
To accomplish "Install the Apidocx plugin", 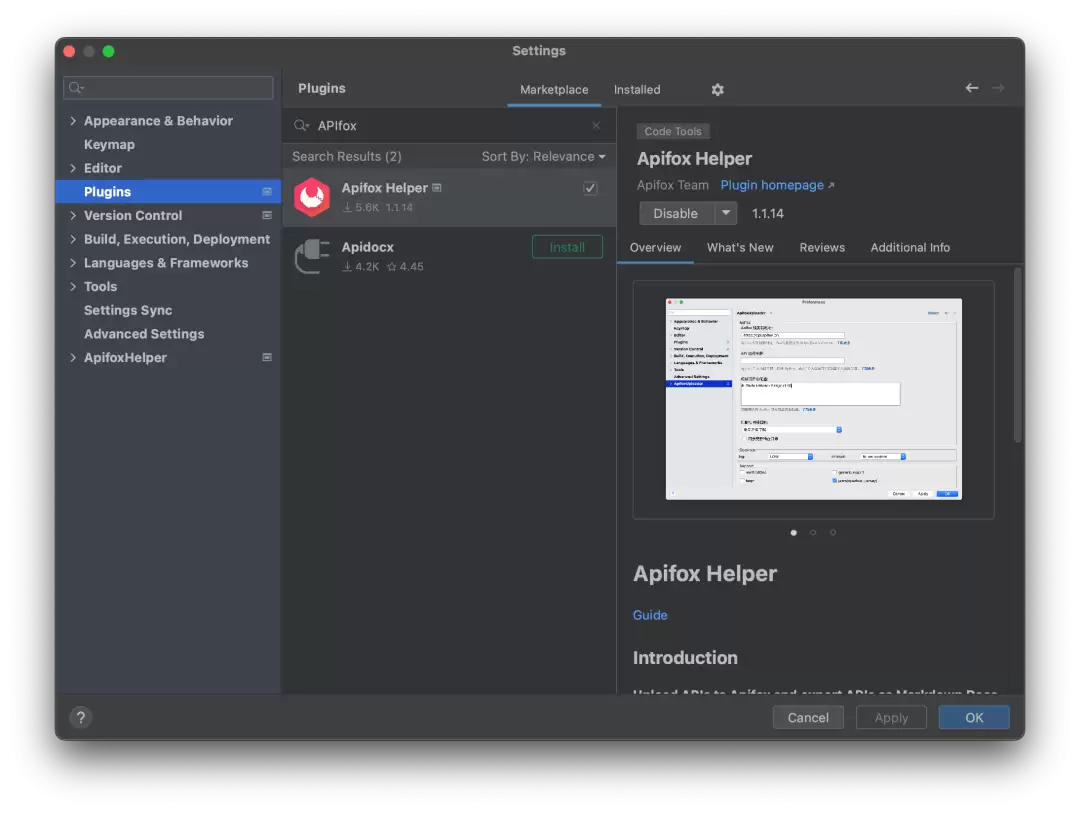I will [567, 247].
